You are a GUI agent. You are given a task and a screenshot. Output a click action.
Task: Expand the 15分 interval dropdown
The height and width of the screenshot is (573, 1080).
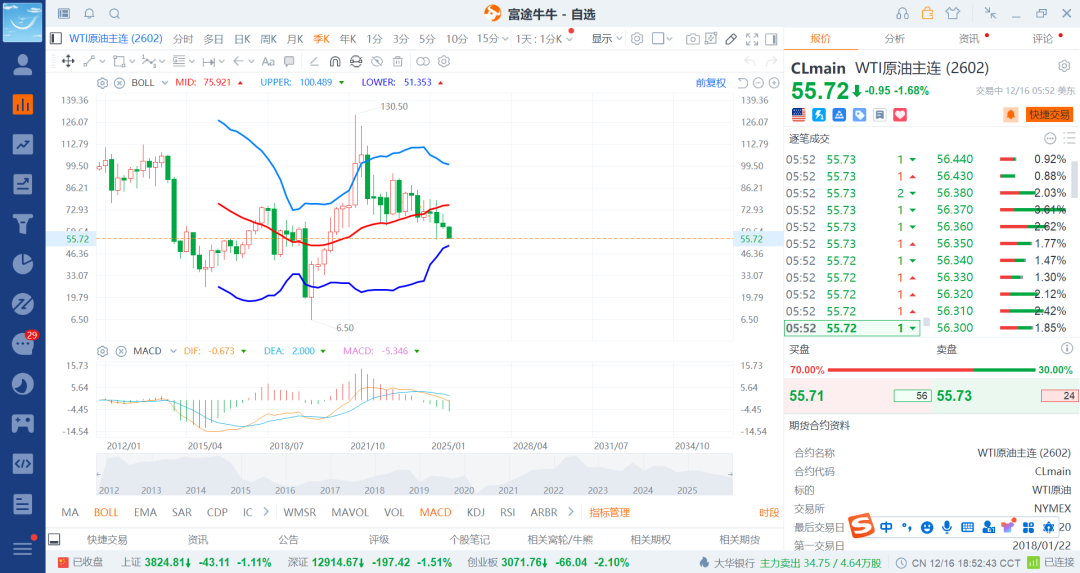[490, 38]
